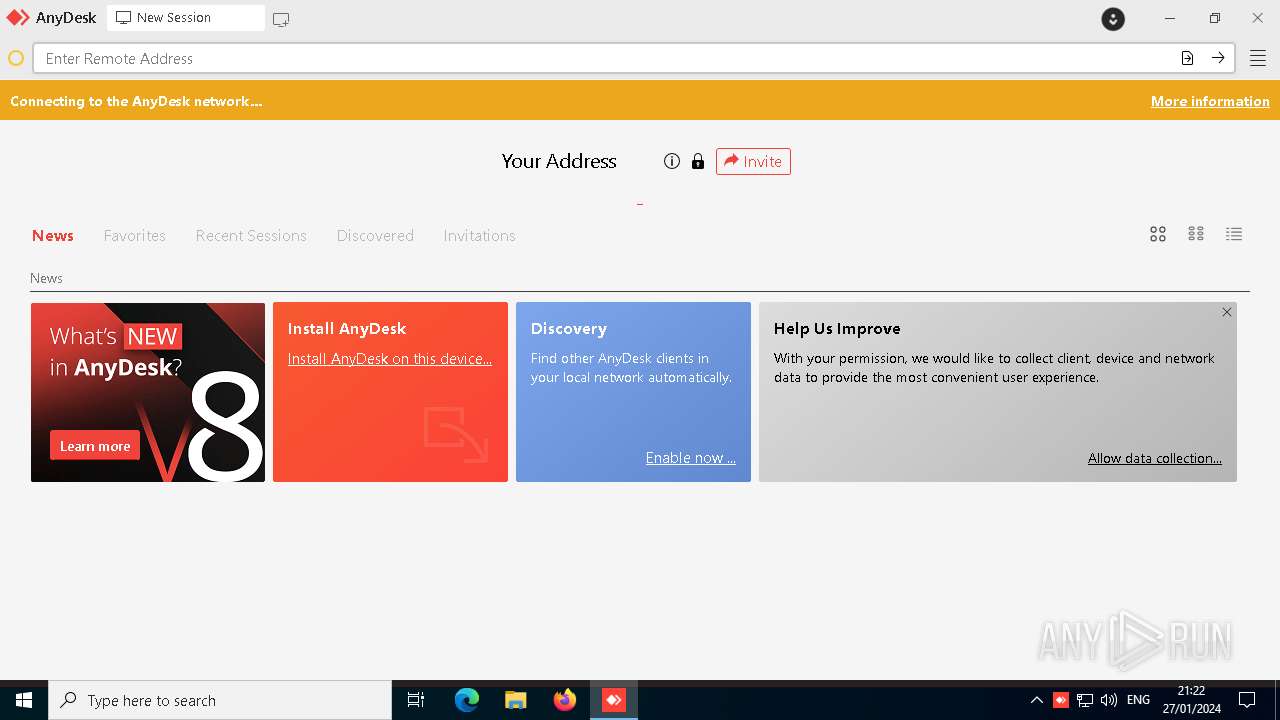Click the Connecting to the AnyDesk network message

click(x=136, y=101)
